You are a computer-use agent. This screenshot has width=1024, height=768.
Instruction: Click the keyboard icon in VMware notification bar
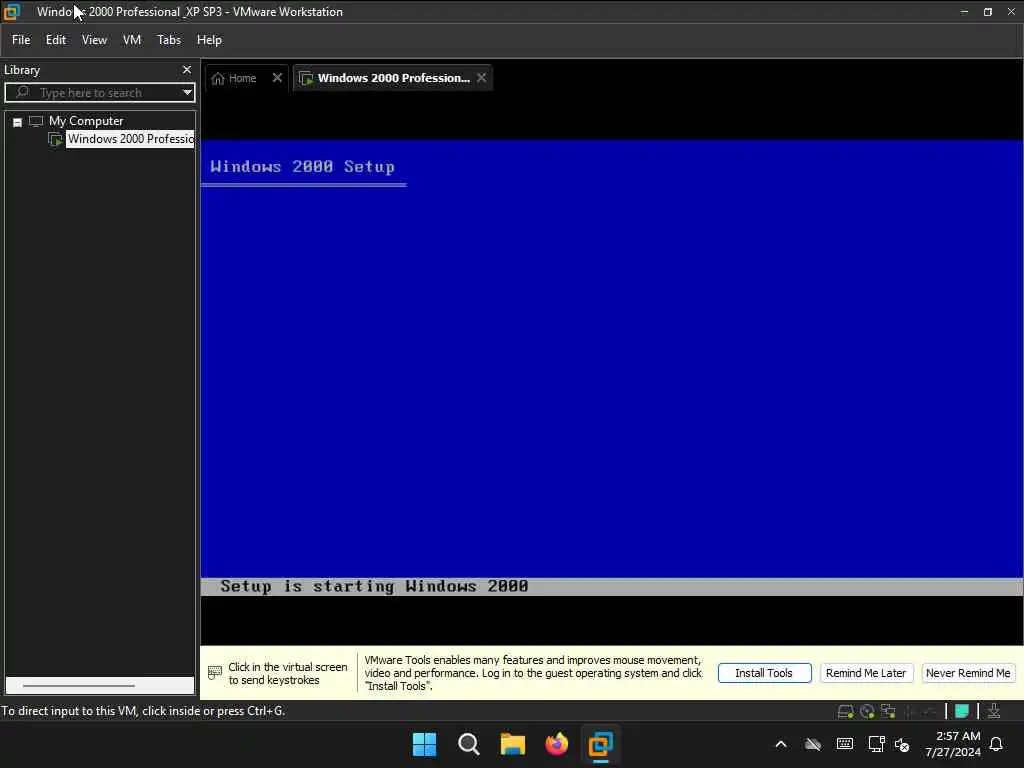tap(214, 673)
